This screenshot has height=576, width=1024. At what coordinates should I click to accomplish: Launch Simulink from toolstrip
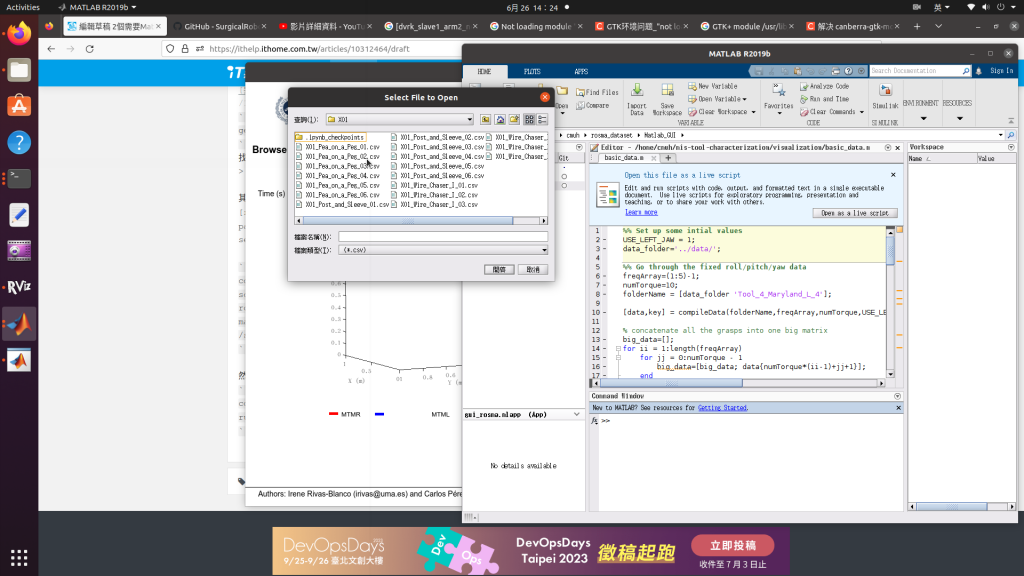click(885, 97)
